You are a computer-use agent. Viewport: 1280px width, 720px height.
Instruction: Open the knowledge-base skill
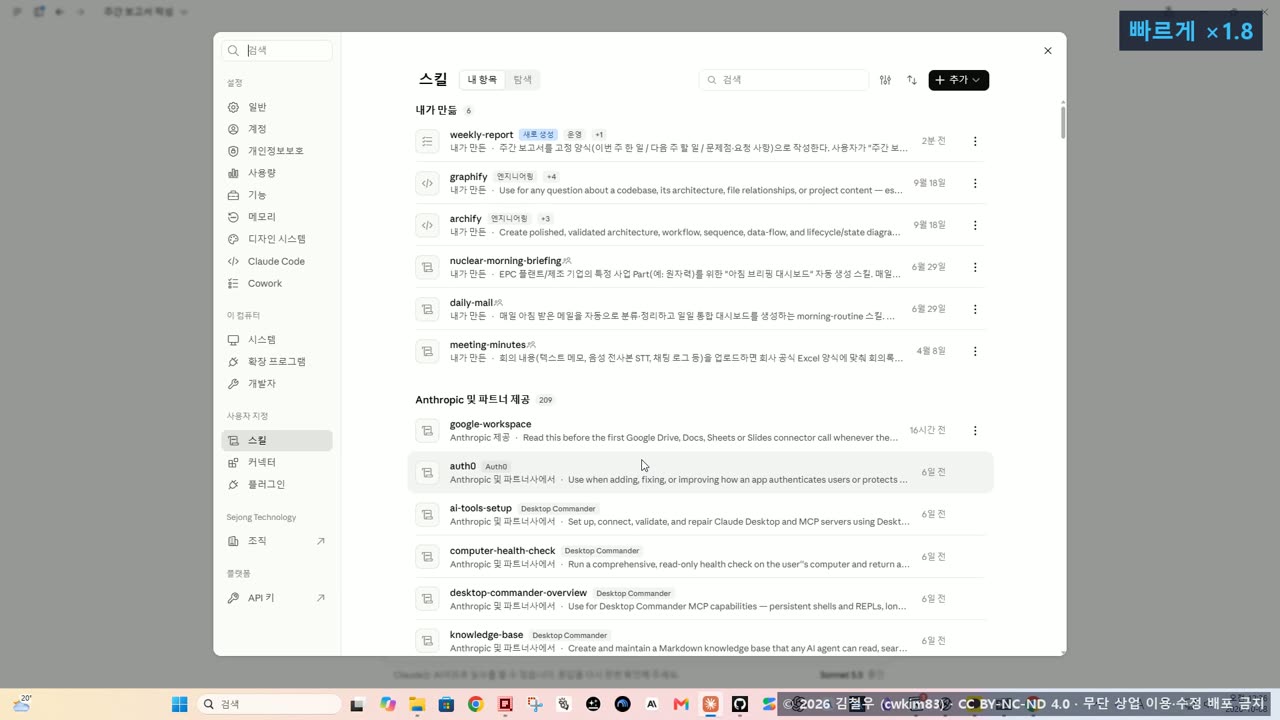[700, 640]
